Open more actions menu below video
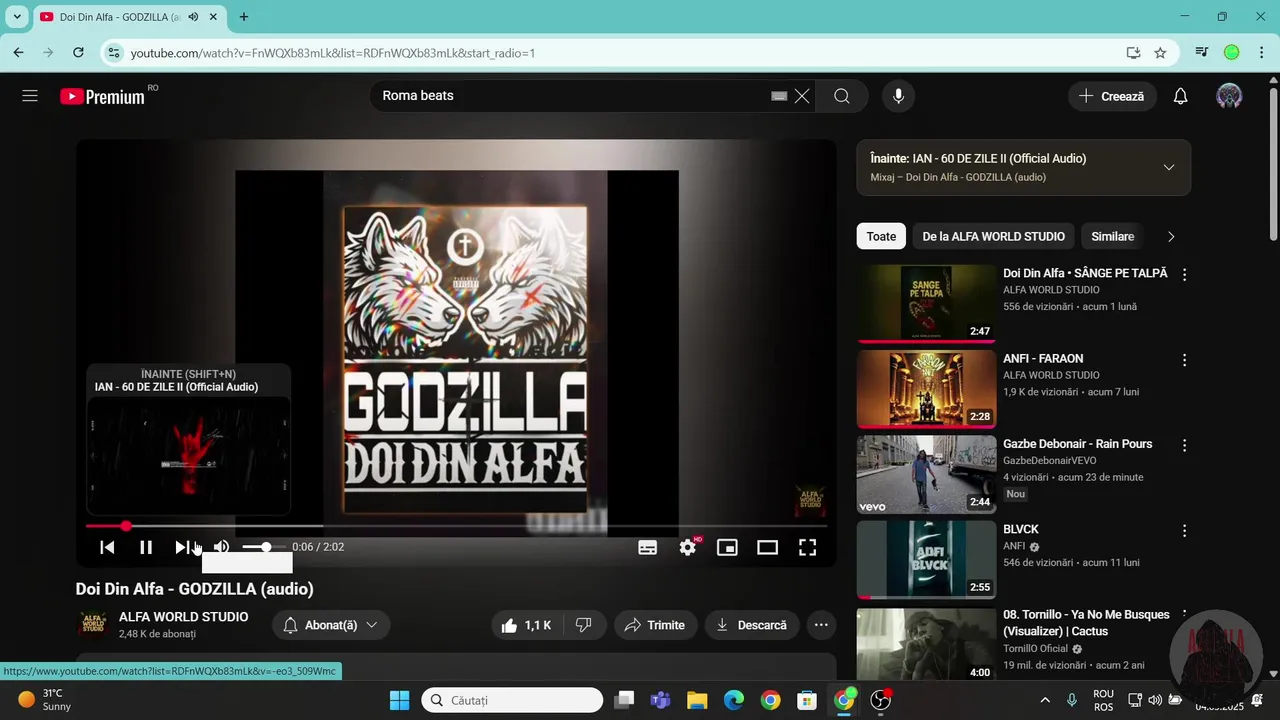This screenshot has width=1280, height=720. (x=821, y=625)
